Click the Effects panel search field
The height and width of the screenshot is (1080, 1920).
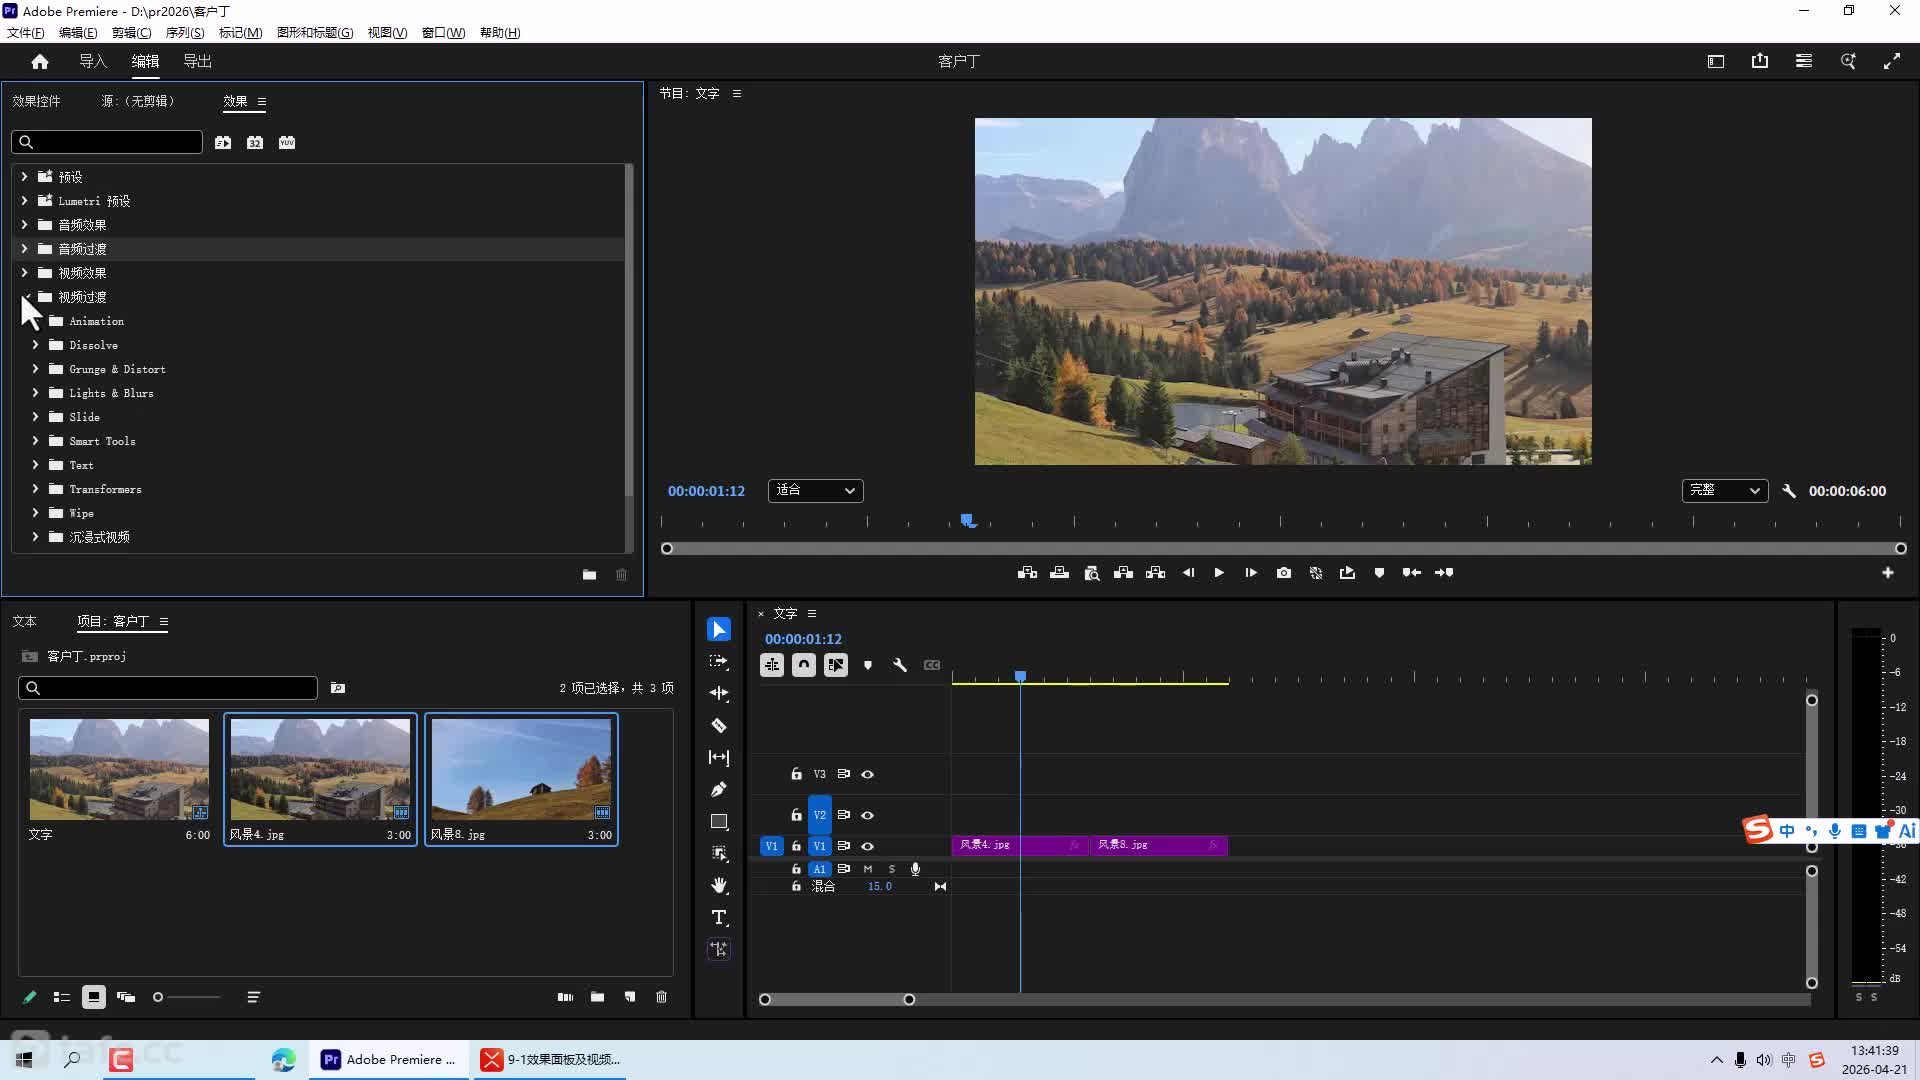[107, 142]
